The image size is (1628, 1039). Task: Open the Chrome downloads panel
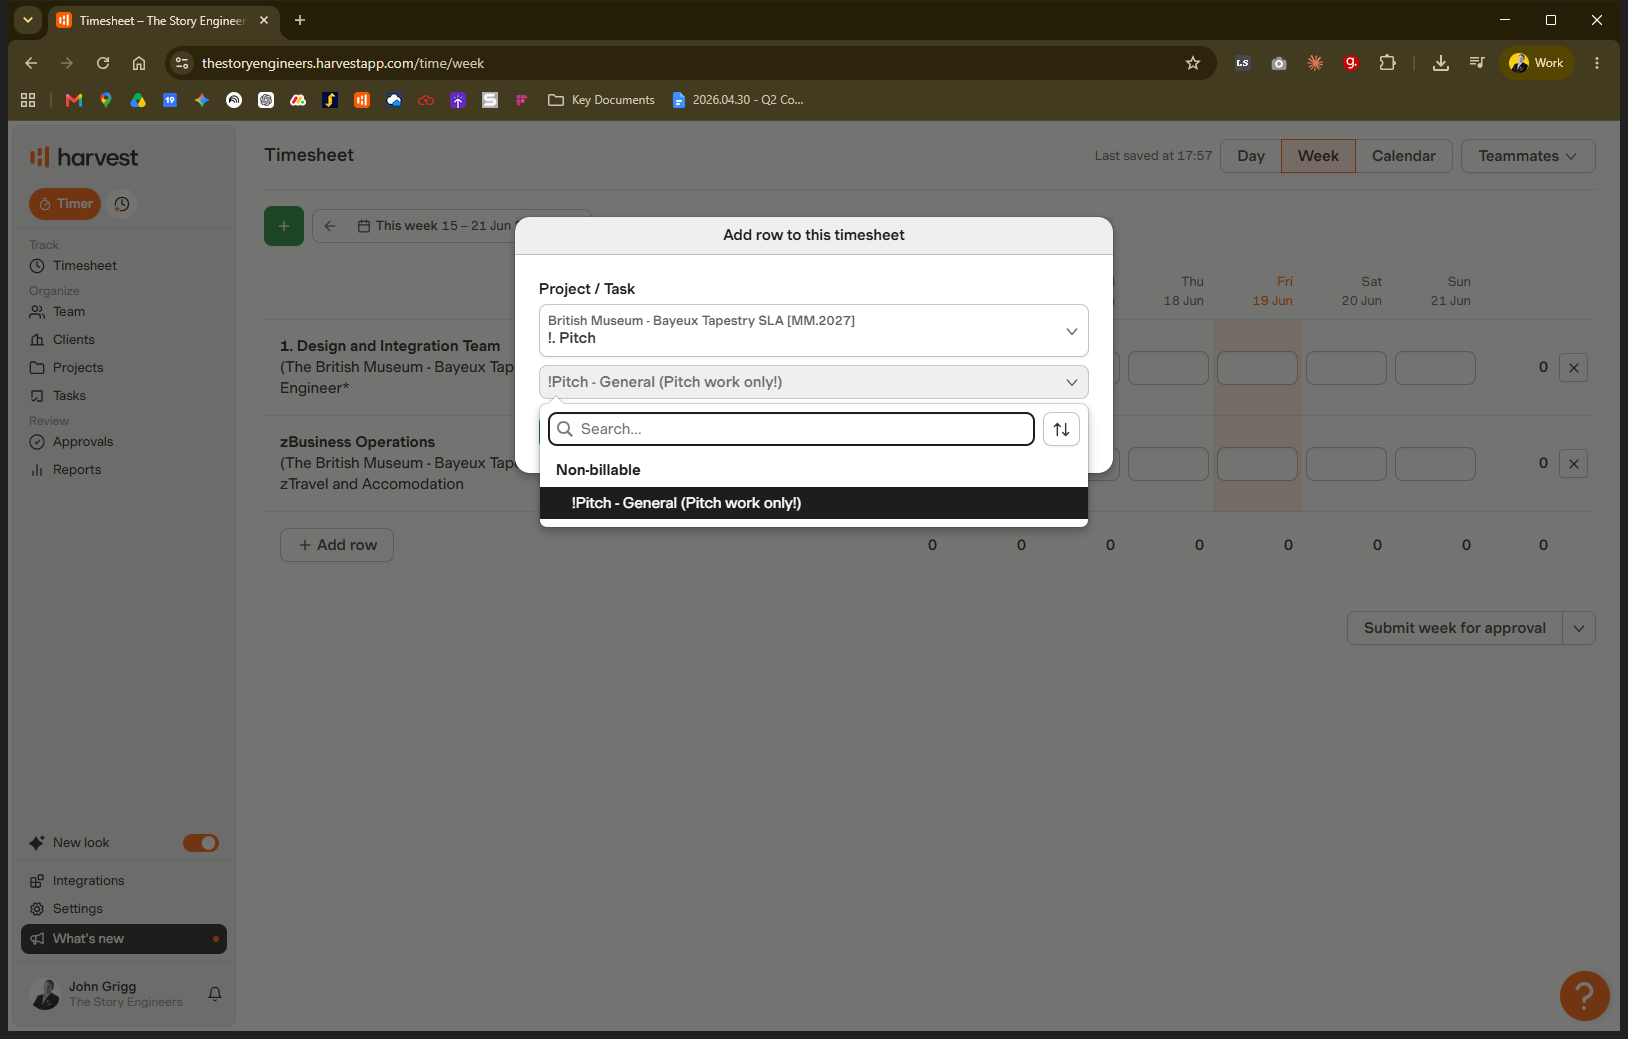point(1441,63)
